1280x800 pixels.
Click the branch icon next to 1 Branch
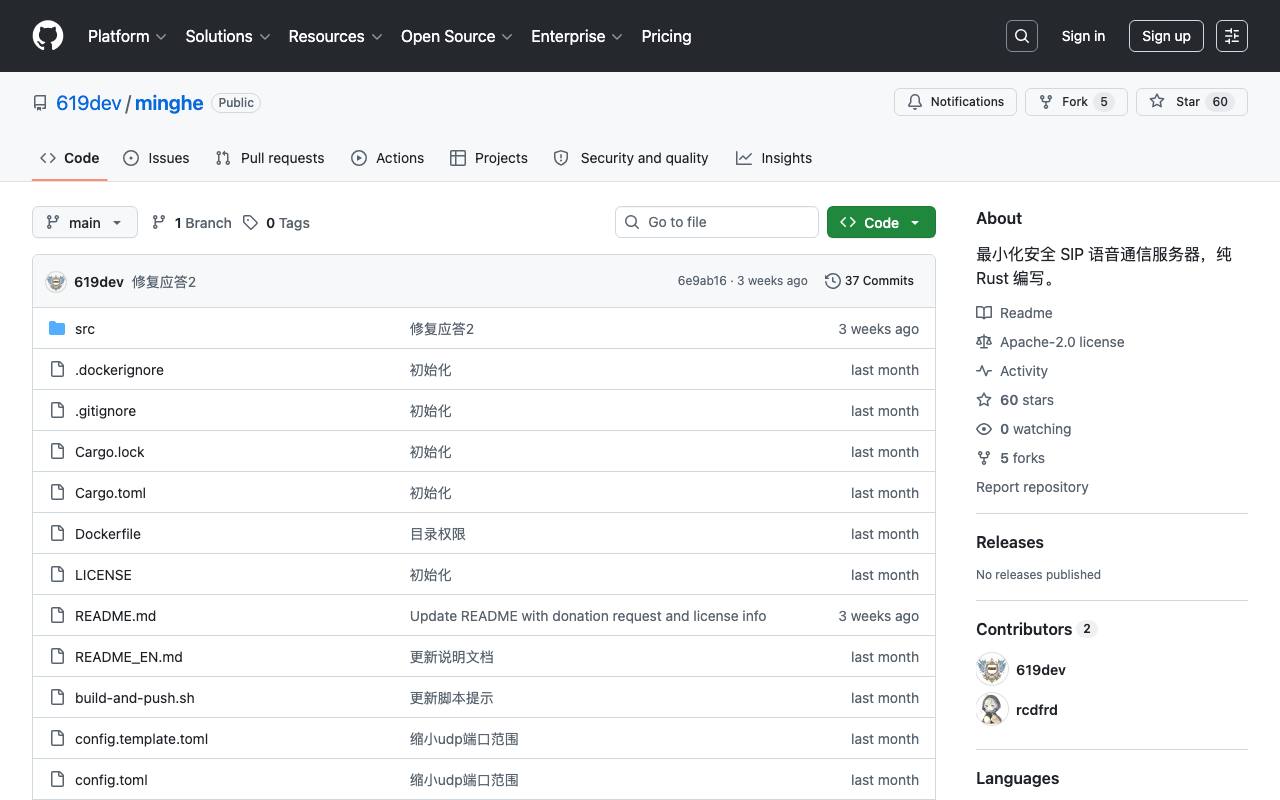[159, 223]
